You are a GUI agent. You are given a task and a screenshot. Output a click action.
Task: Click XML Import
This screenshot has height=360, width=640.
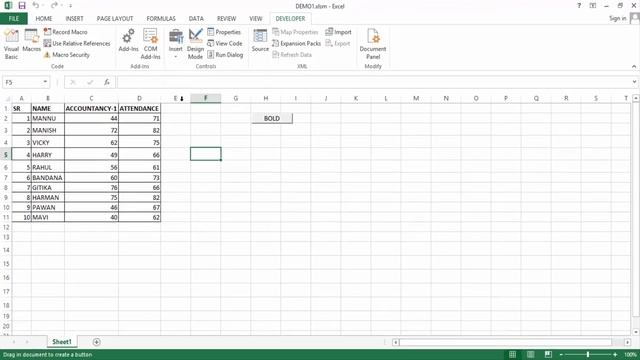[x=338, y=32]
